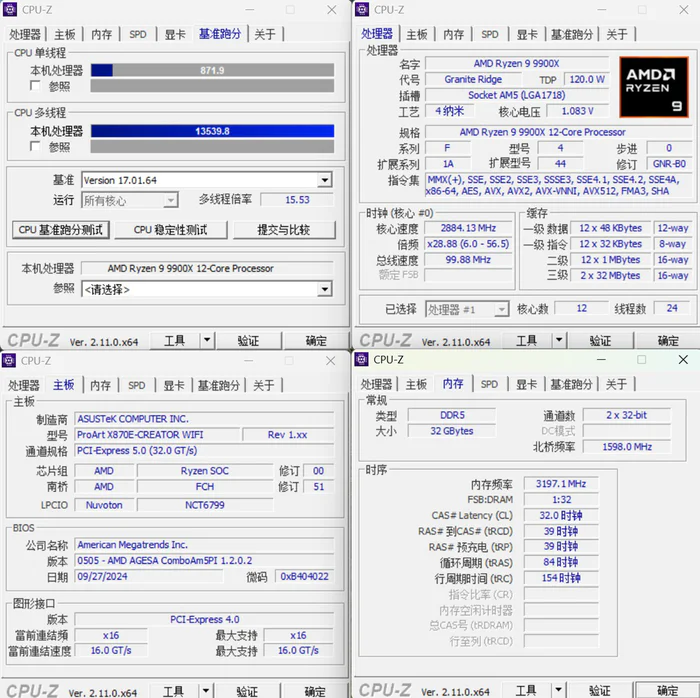
Task: Click the 名字 field AMD Ryzen 9 9900X
Action: coord(516,63)
